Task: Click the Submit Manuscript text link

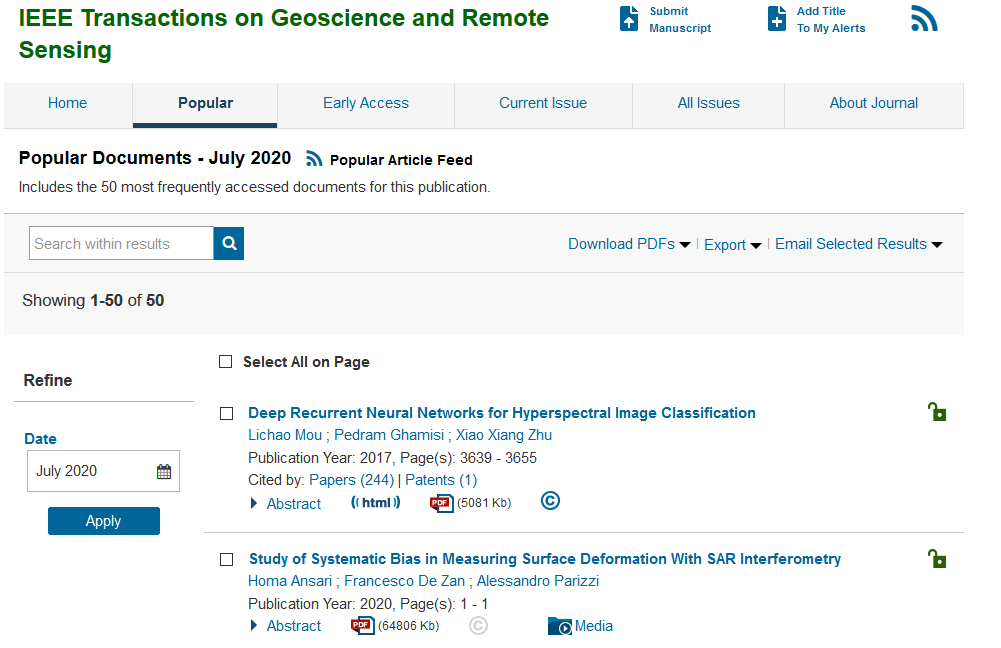Action: click(x=680, y=20)
